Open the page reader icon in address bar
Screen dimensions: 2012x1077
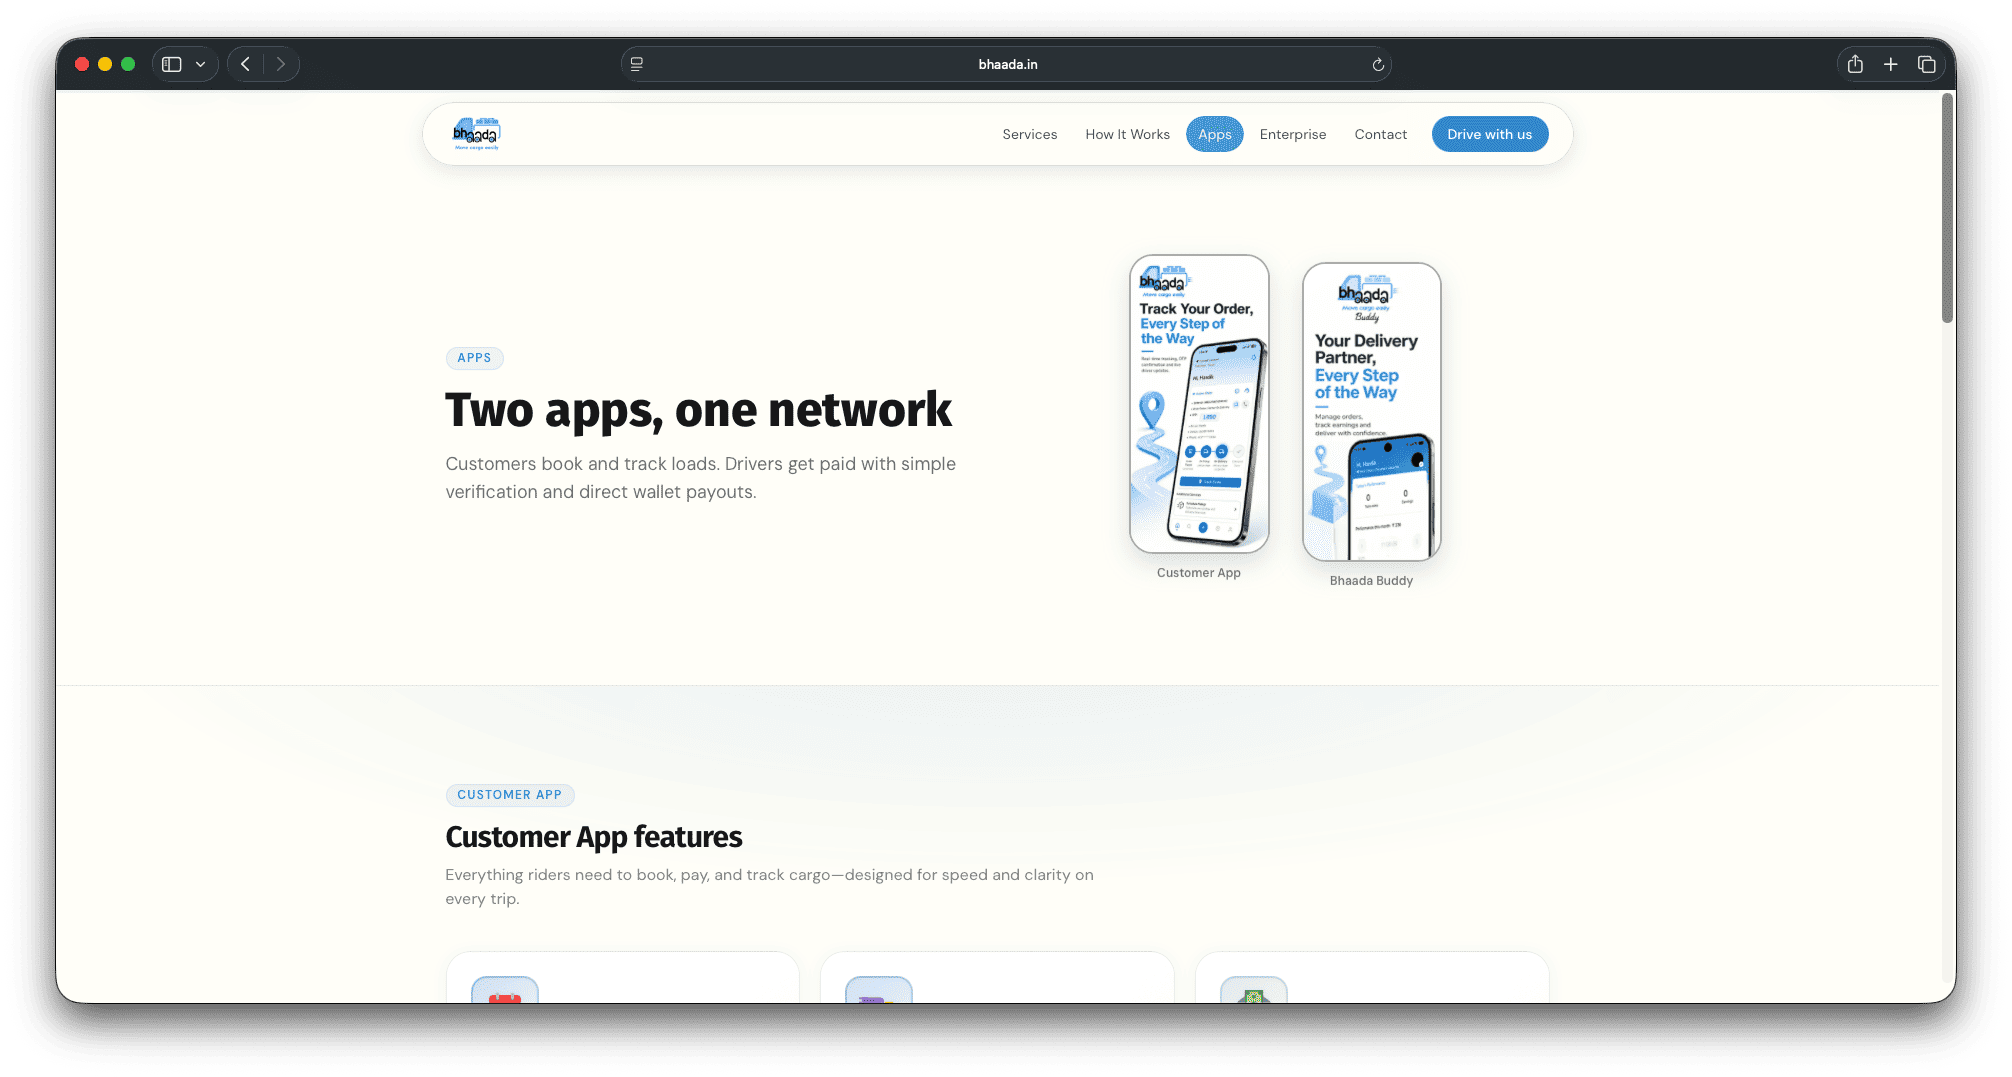(637, 64)
